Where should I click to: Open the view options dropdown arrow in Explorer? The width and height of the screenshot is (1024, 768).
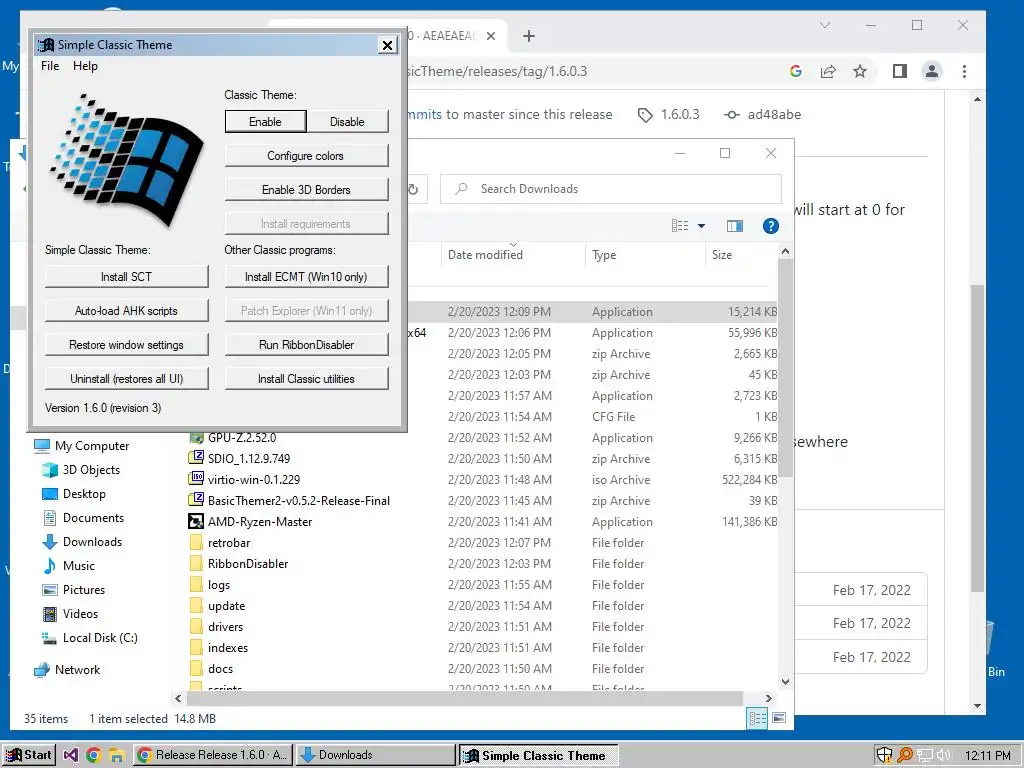pyautogui.click(x=701, y=226)
